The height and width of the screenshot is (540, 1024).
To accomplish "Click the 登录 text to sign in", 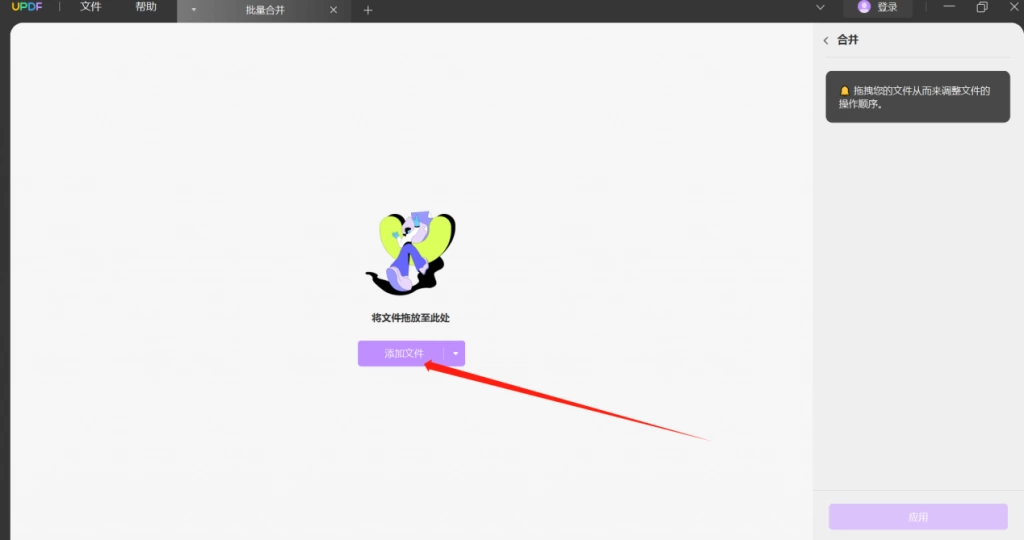I will (887, 7).
